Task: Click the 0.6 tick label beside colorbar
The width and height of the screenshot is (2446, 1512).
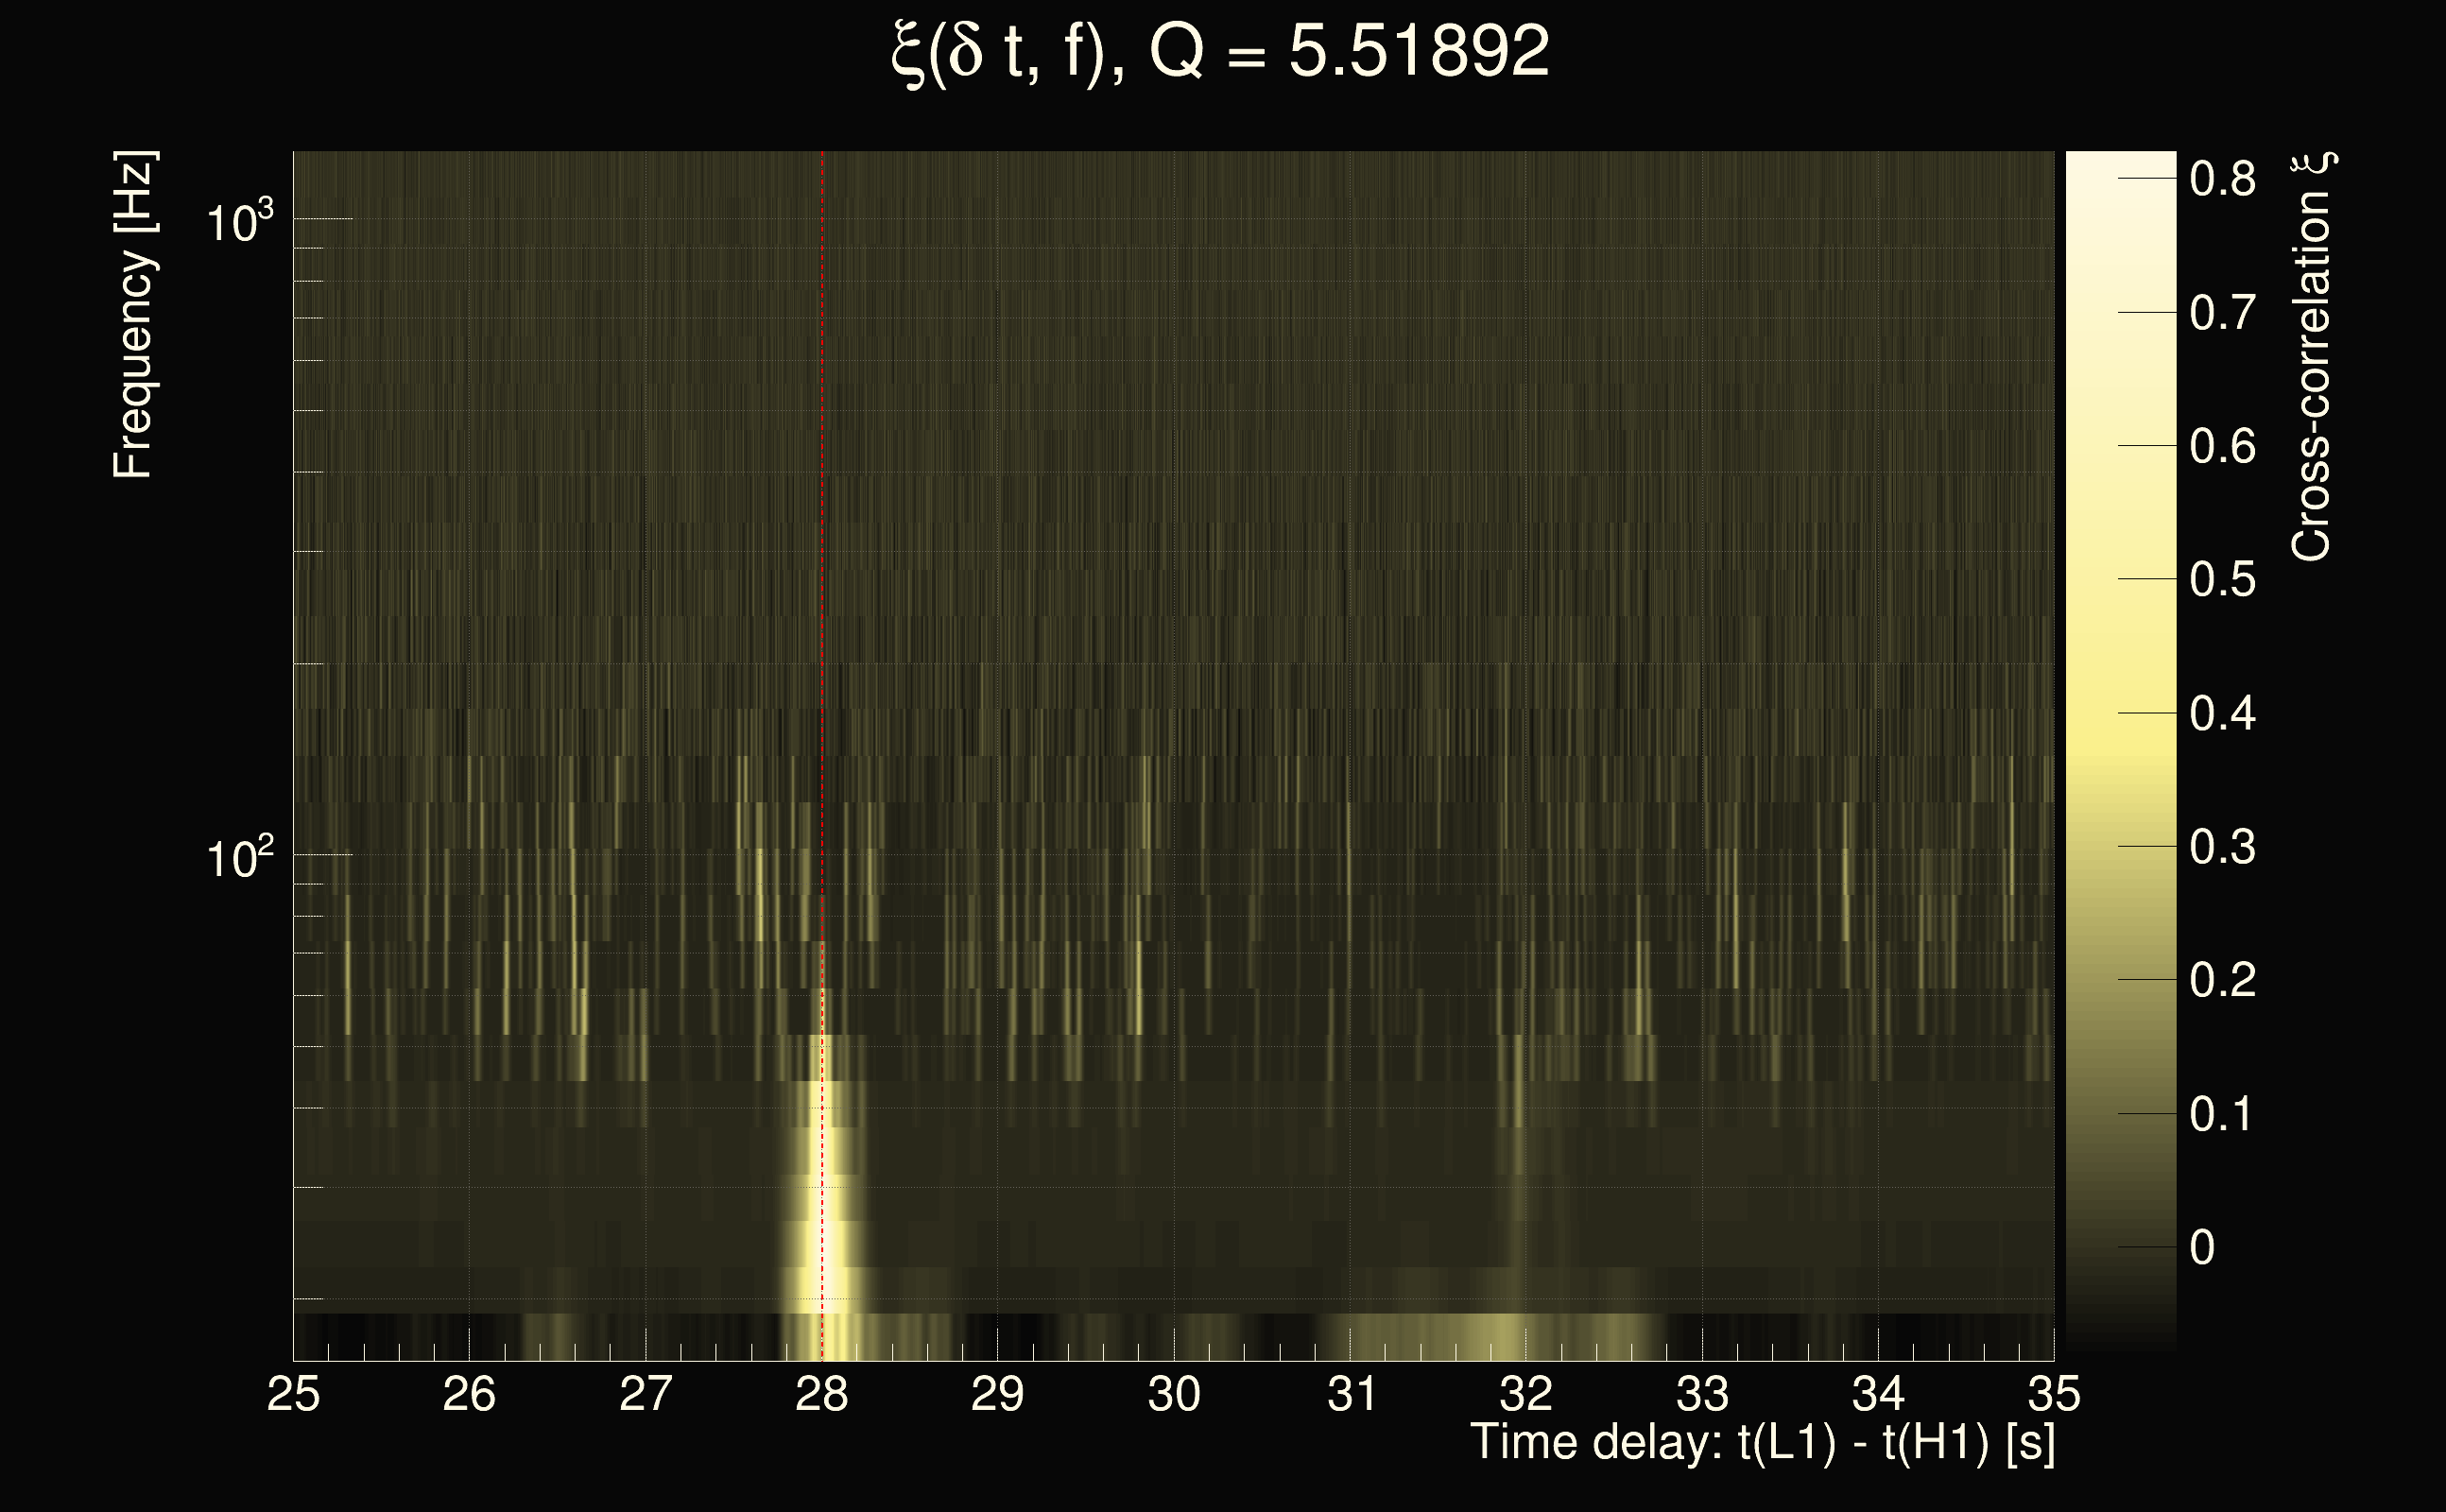Action: point(2222,446)
